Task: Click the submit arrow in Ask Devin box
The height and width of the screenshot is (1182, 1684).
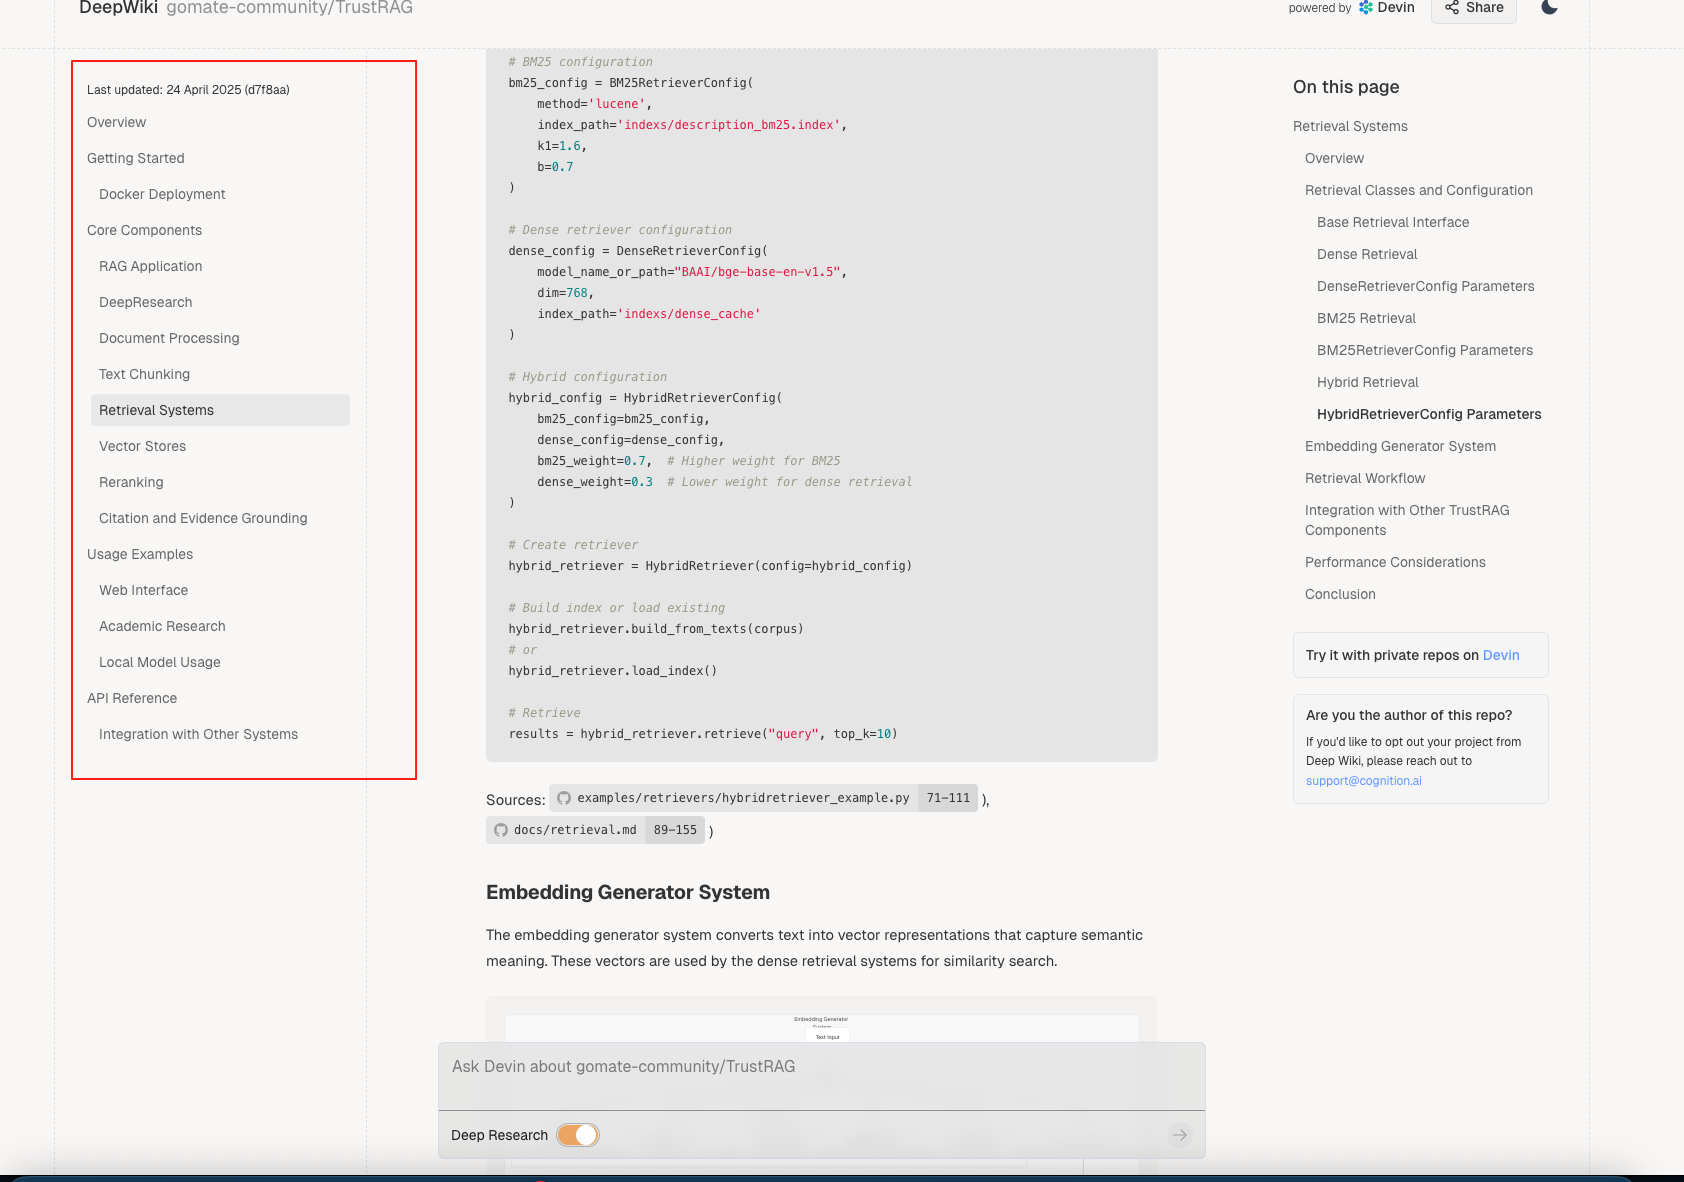Action: (x=1180, y=1135)
